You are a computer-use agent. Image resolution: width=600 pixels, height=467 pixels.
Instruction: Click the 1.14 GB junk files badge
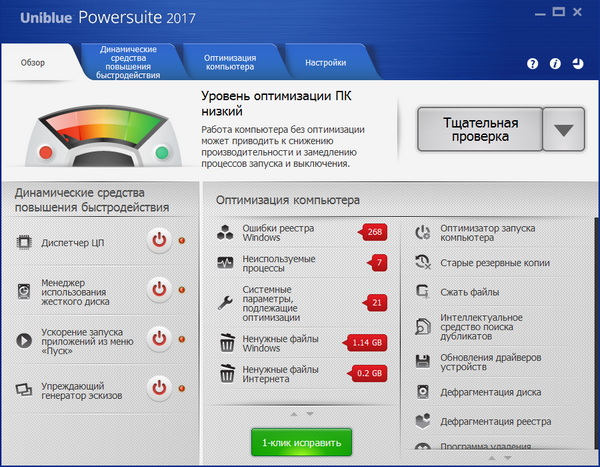pyautogui.click(x=365, y=343)
